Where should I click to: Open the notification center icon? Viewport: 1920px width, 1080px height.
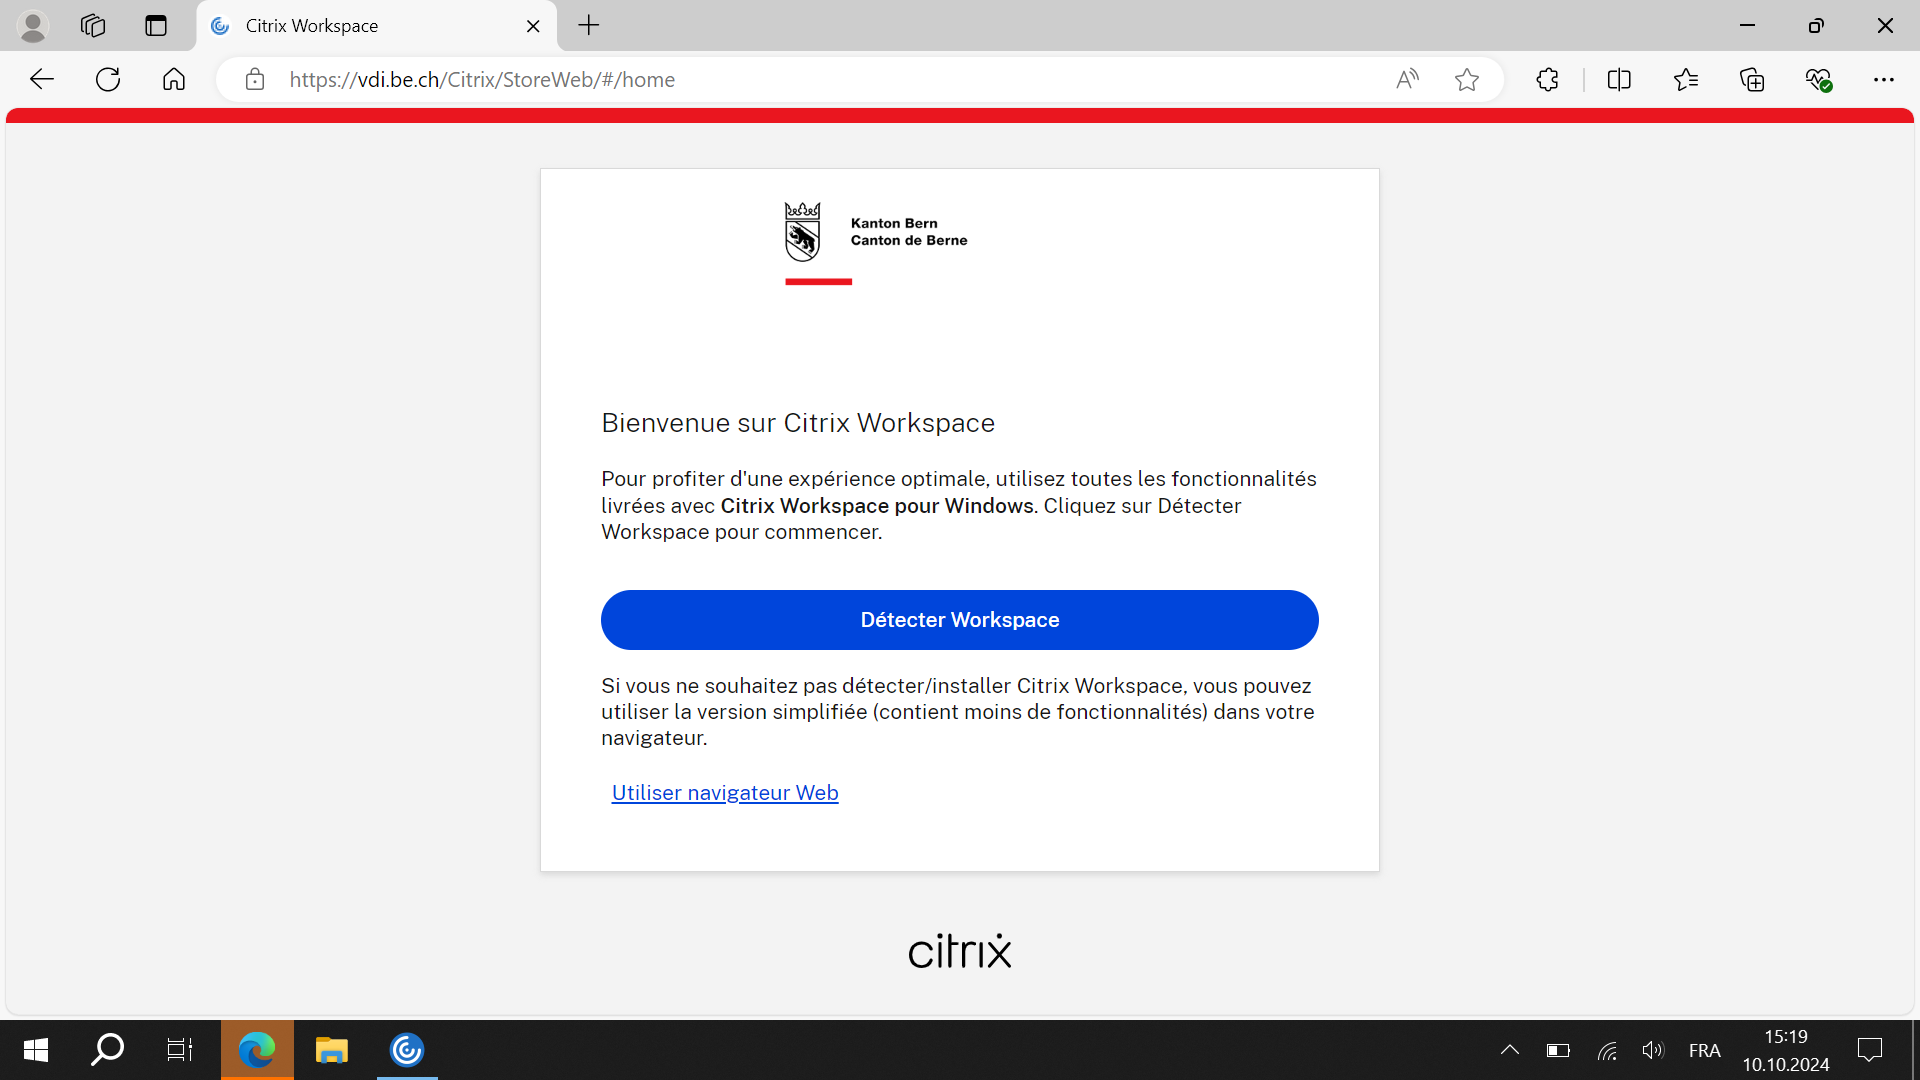click(x=1870, y=1050)
